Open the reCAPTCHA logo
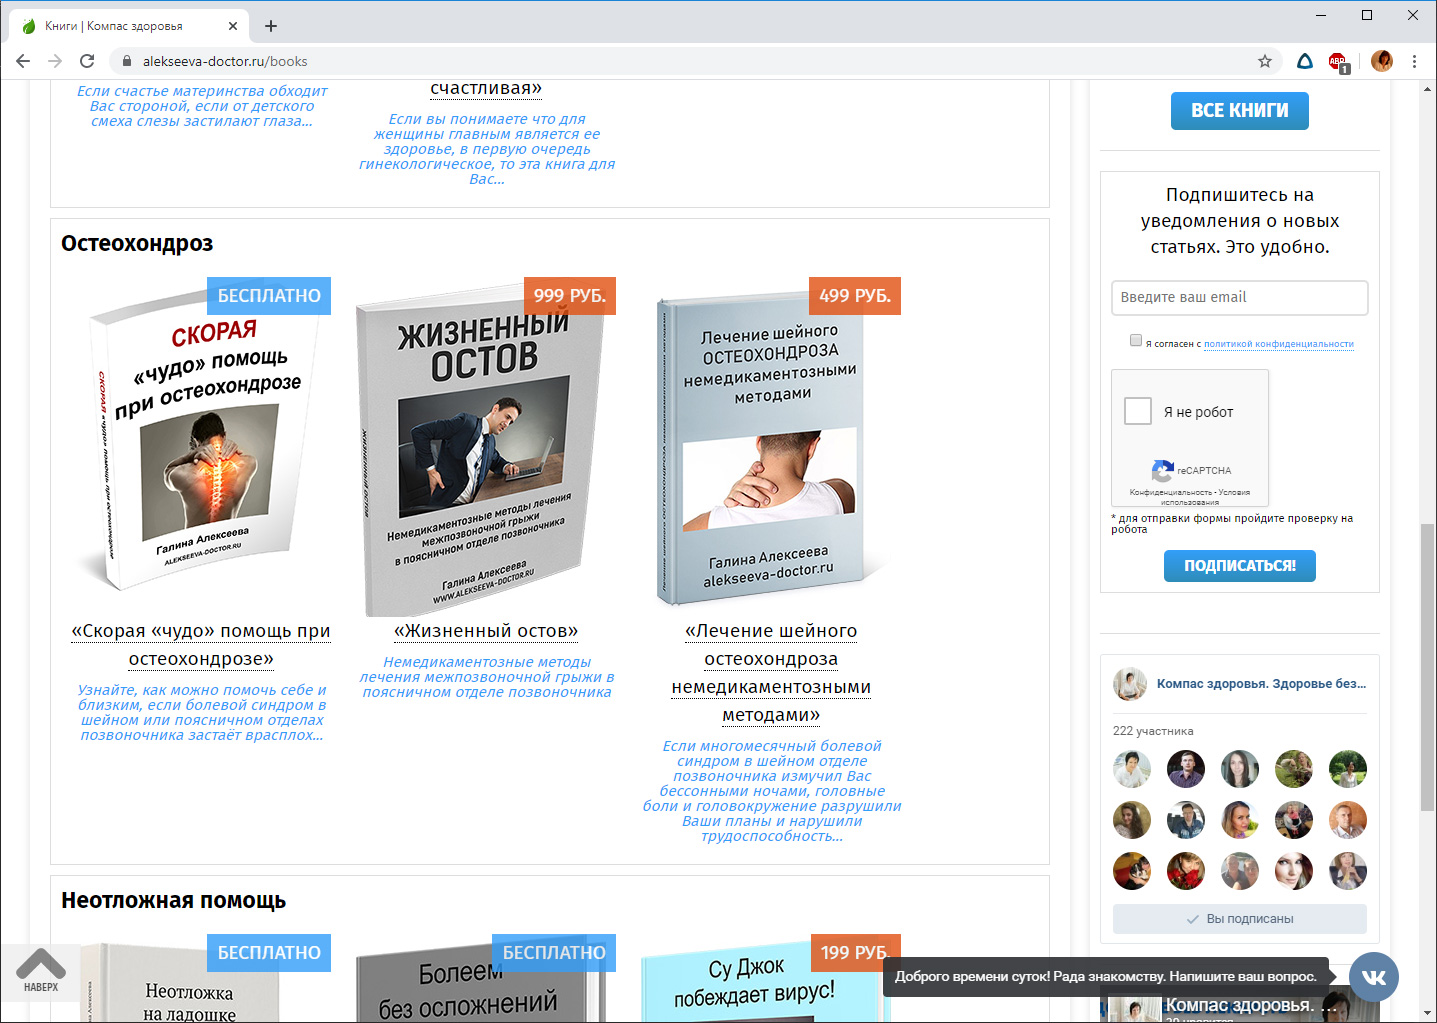 [1162, 470]
